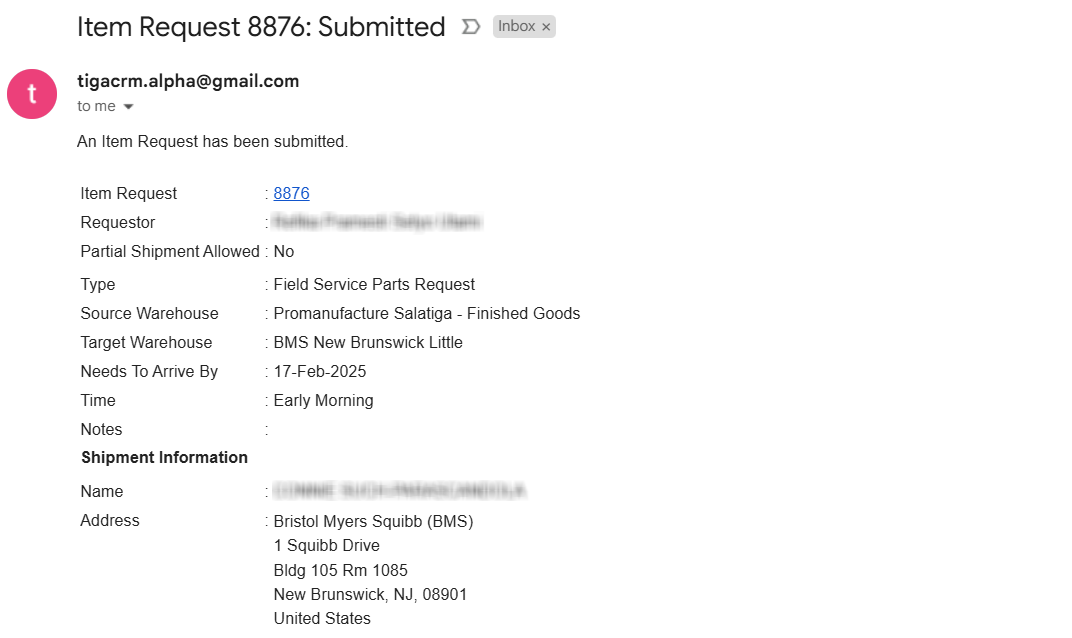
Task: Click "Field Service Parts Request" type value
Action: [374, 284]
